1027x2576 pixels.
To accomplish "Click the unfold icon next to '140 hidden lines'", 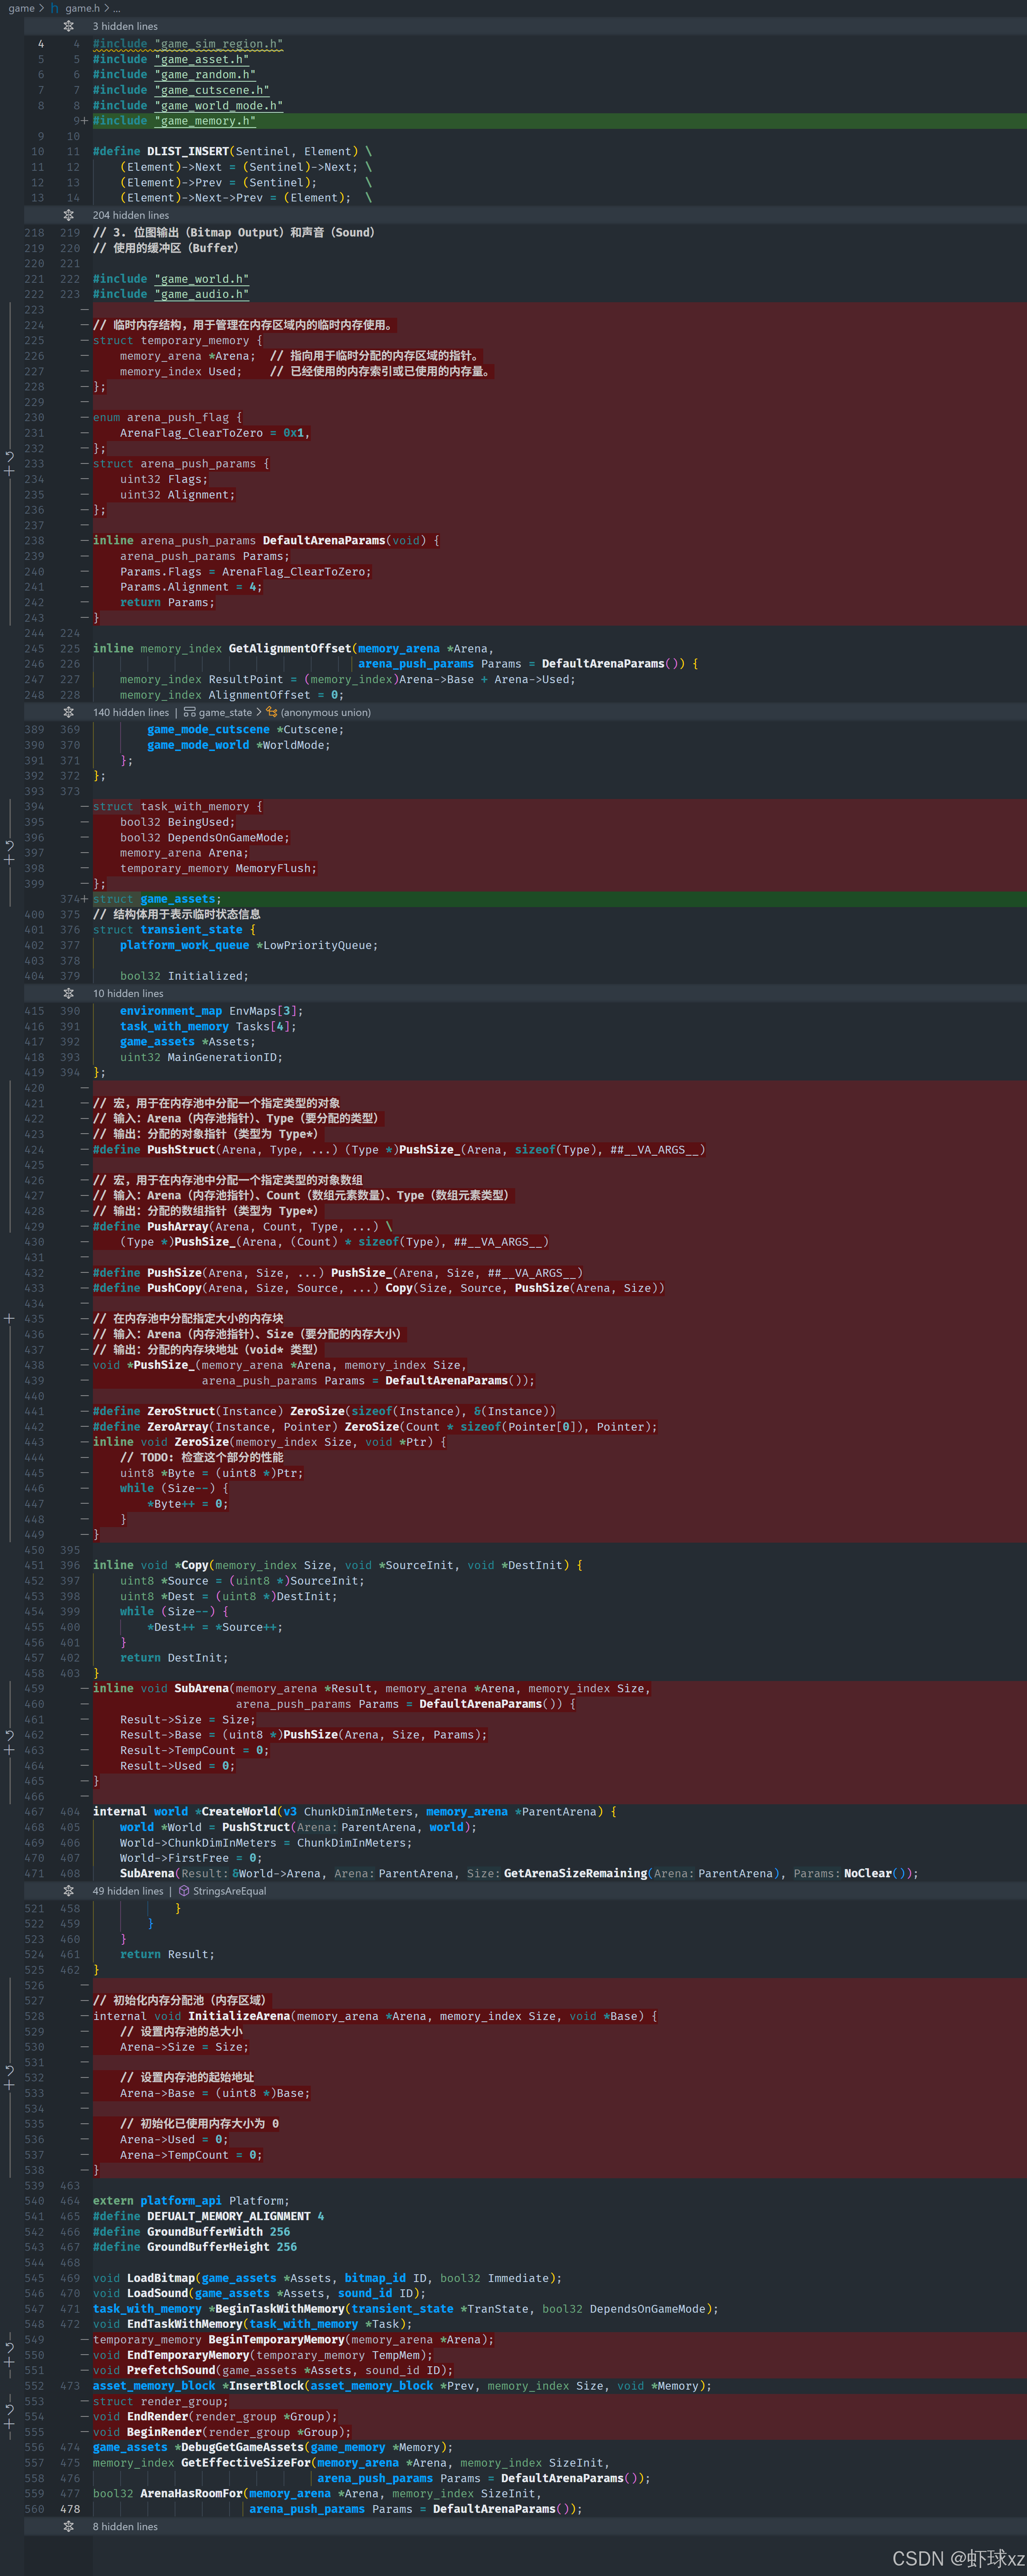I will click(68, 712).
